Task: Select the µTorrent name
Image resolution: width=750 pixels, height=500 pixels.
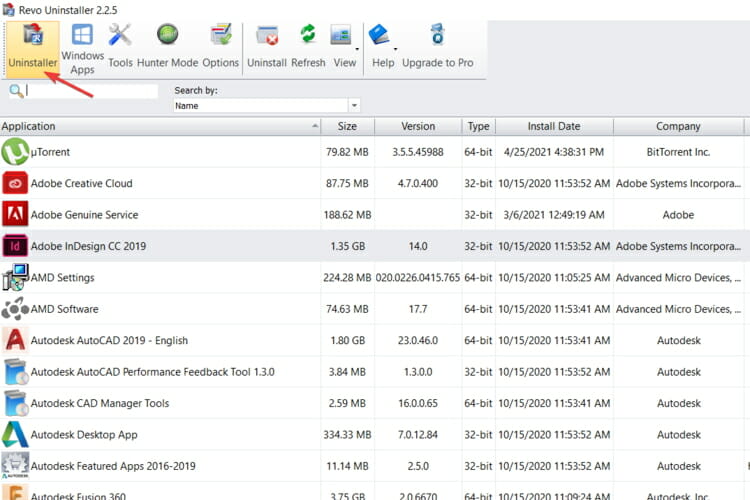Action: click(x=50, y=152)
